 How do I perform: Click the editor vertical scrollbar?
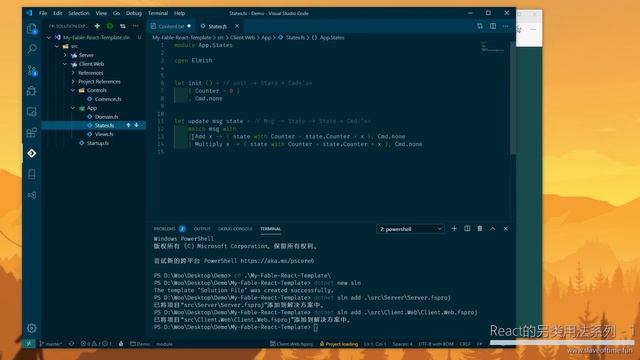(513, 98)
